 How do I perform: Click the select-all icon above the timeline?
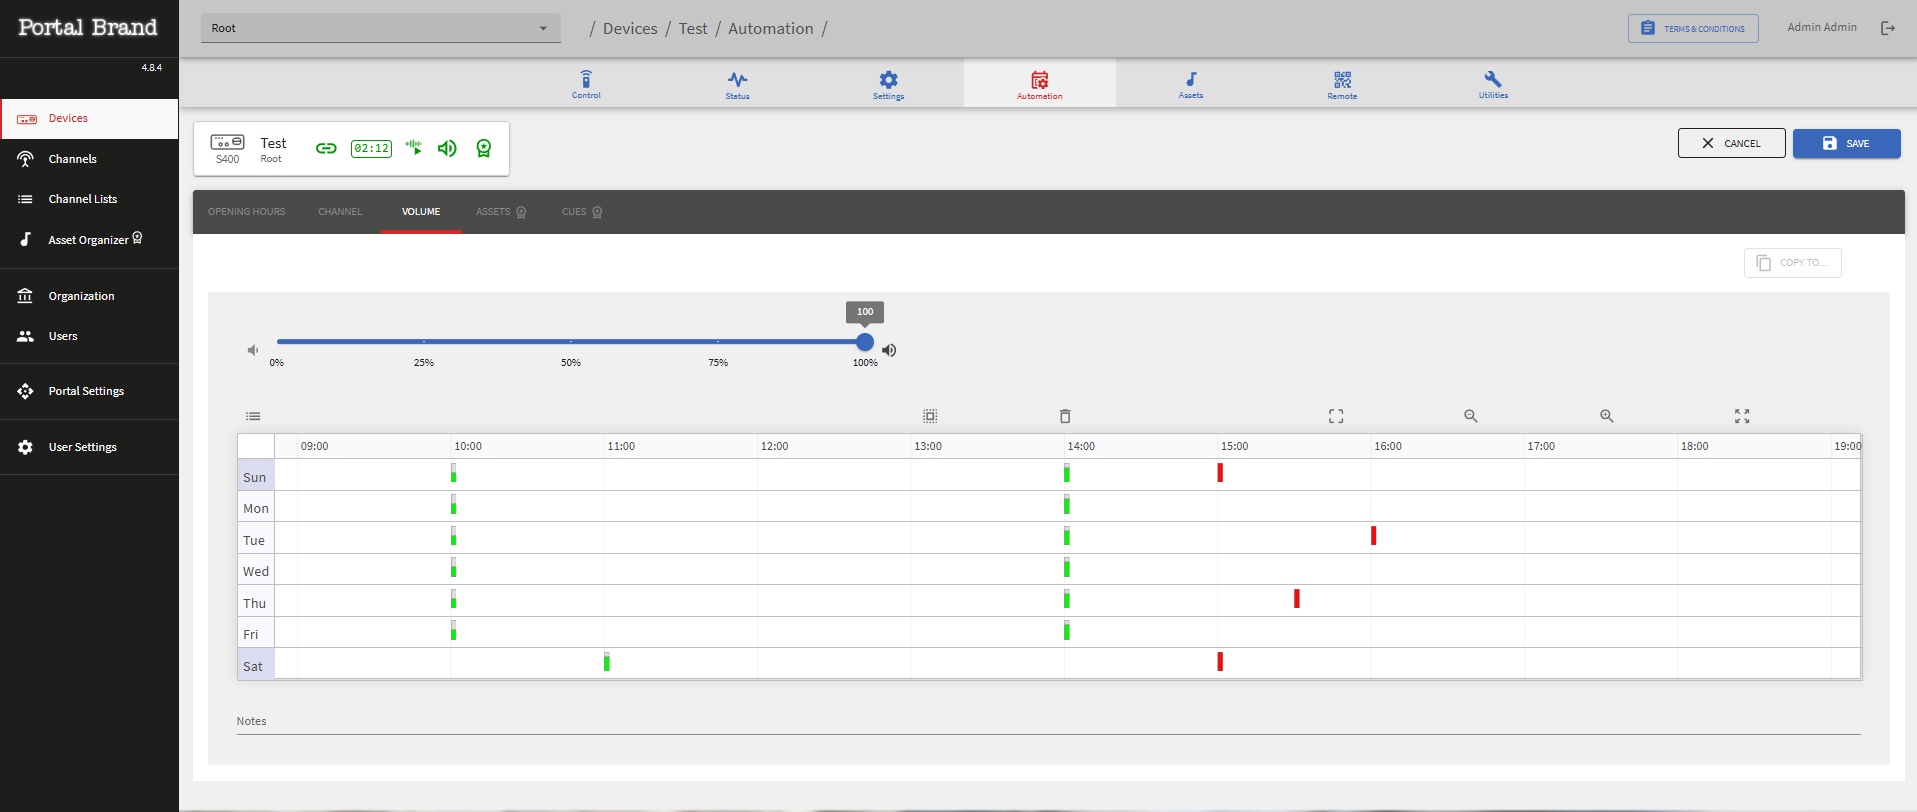[930, 416]
